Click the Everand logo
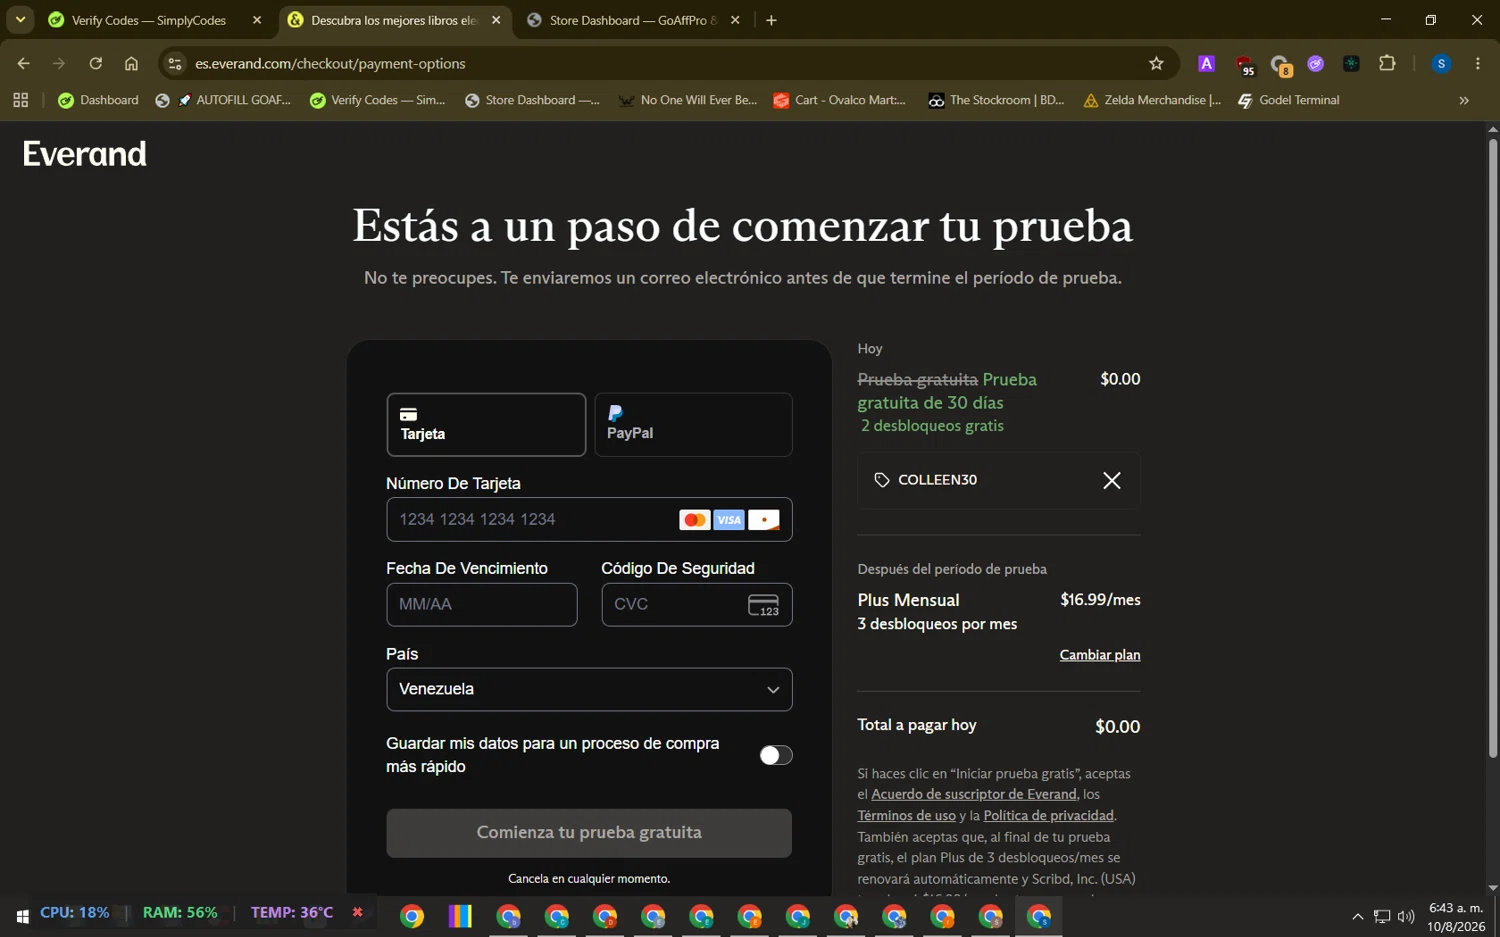The image size is (1500, 937). point(85,154)
